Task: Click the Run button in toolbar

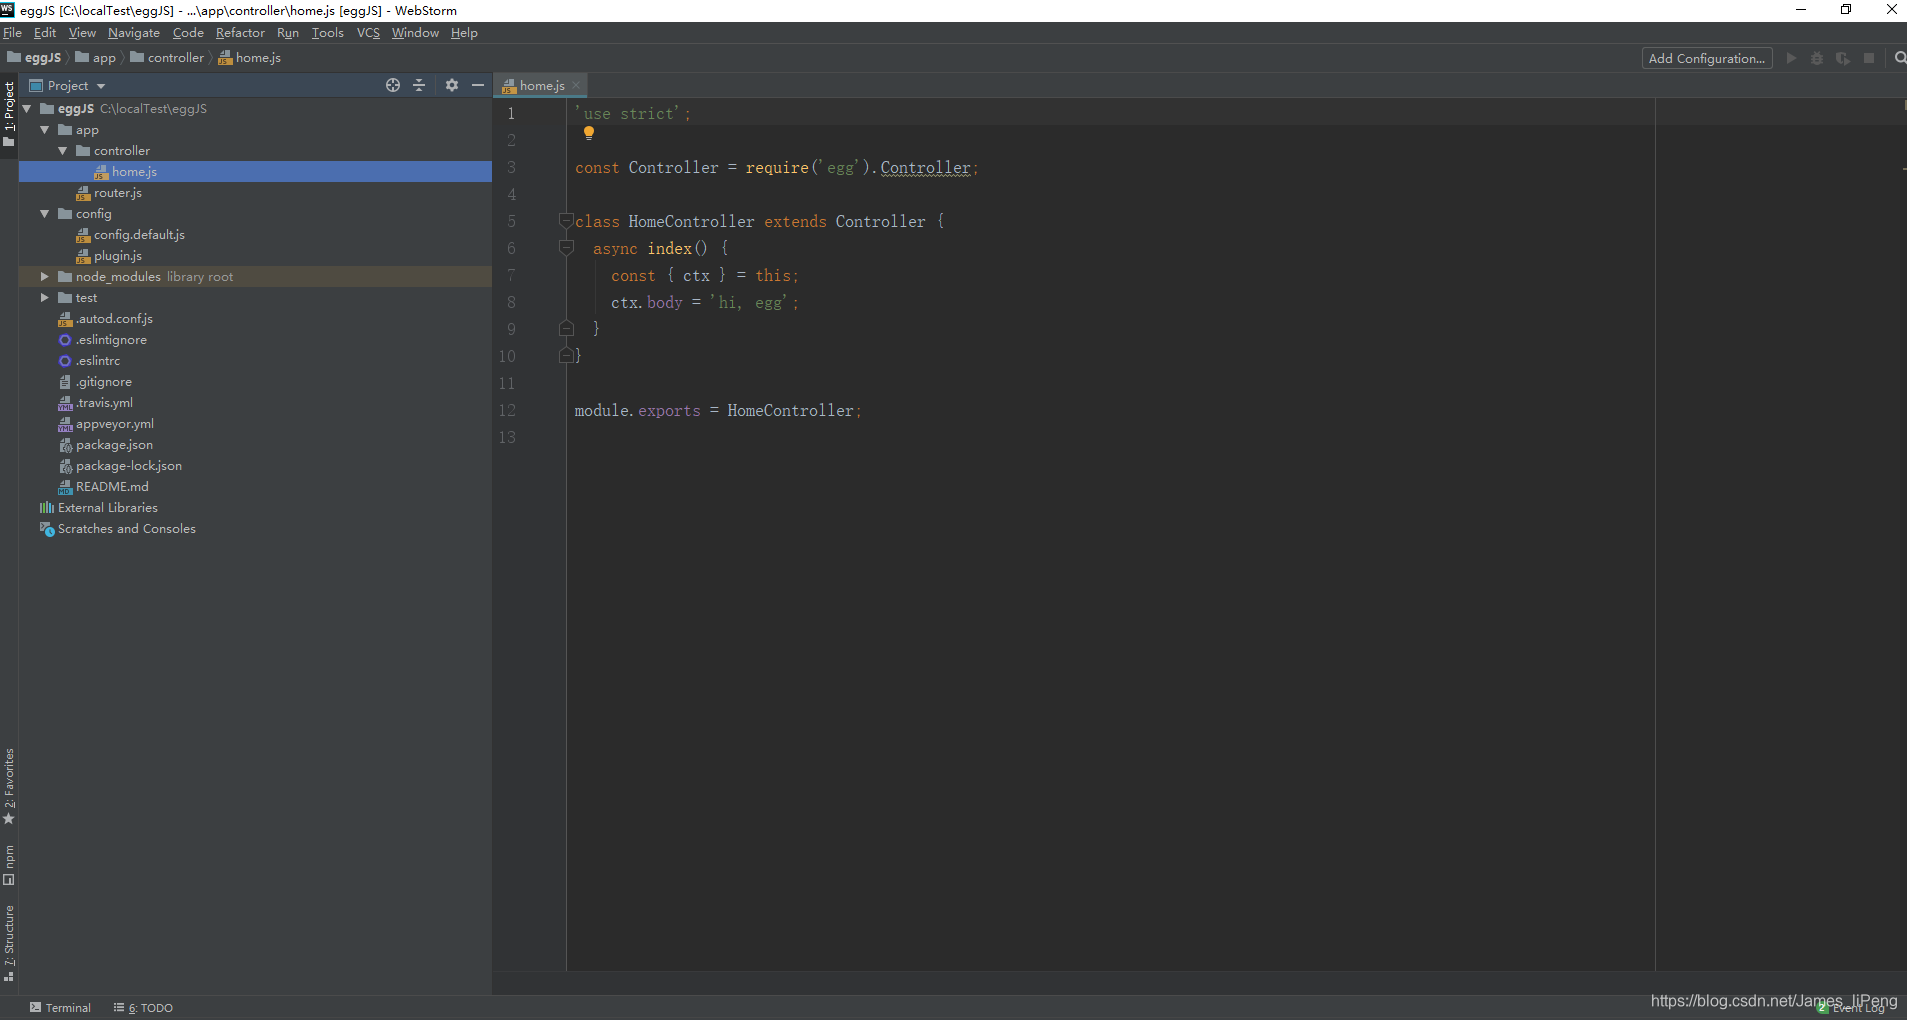Action: coord(1791,58)
